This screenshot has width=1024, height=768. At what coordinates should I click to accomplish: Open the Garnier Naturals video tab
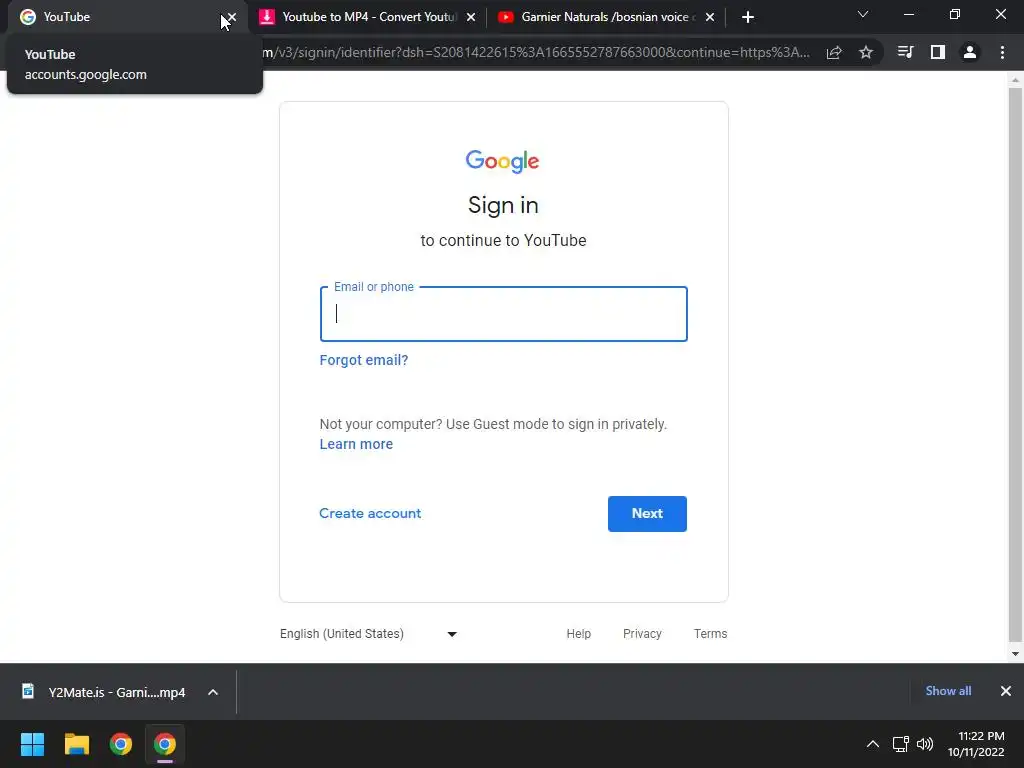[x=608, y=17]
